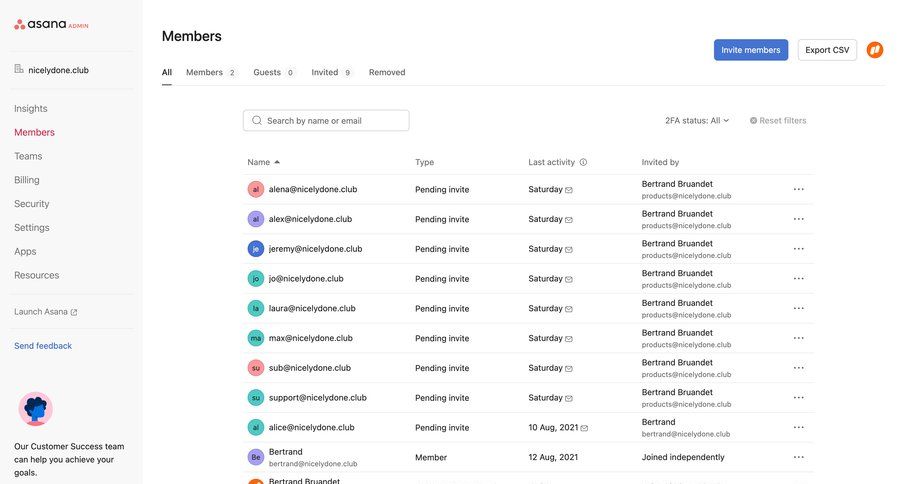Click the Invite members button

pyautogui.click(x=751, y=50)
